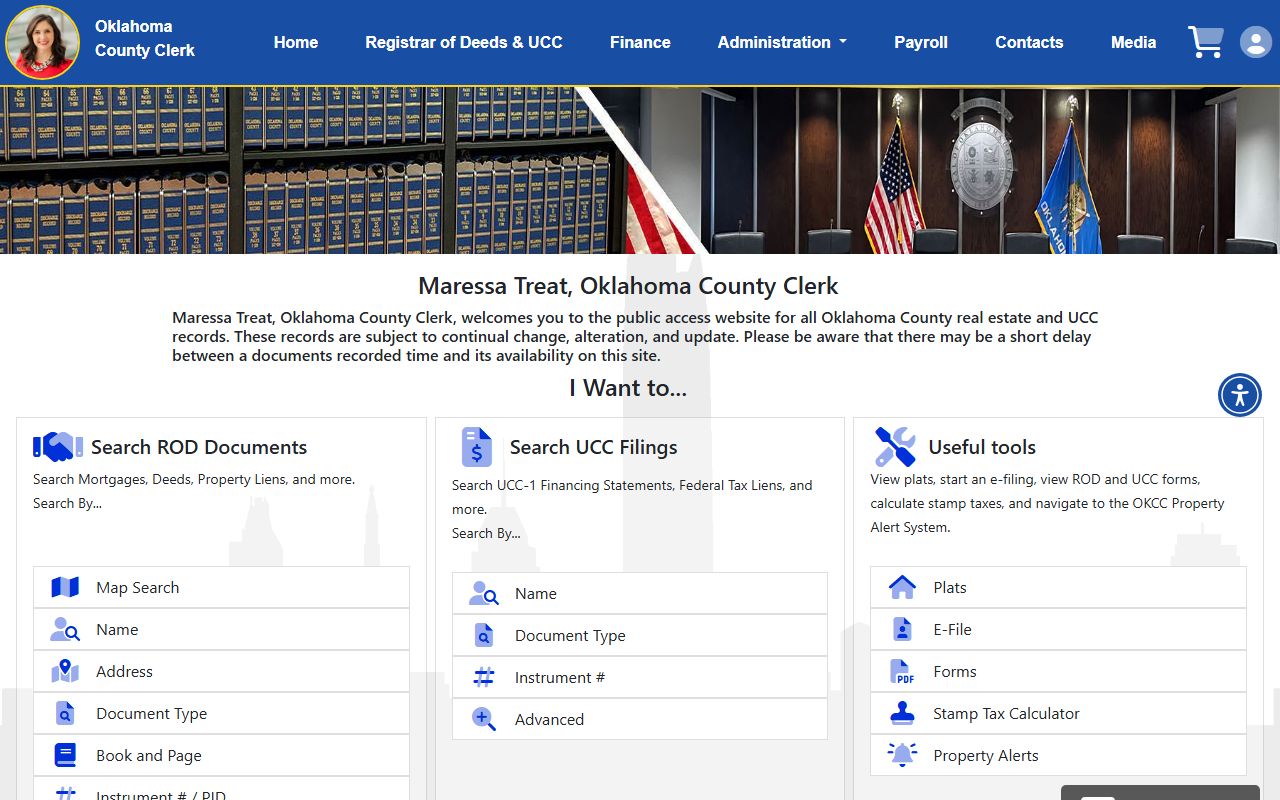Click the Search ROD Documents handshake icon

pyautogui.click(x=58, y=446)
